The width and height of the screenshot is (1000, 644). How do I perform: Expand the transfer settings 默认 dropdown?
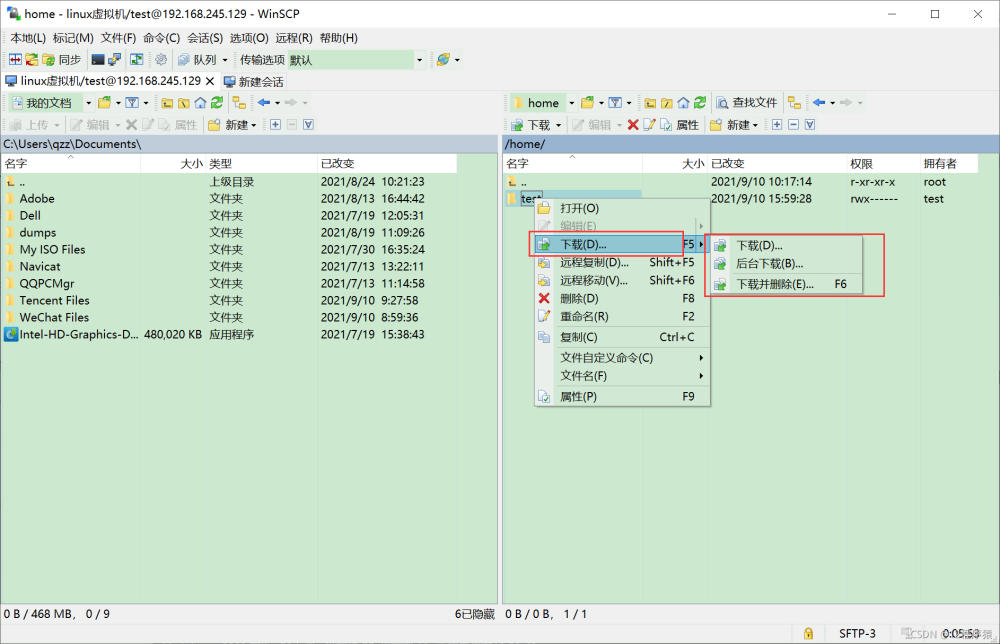[x=419, y=60]
